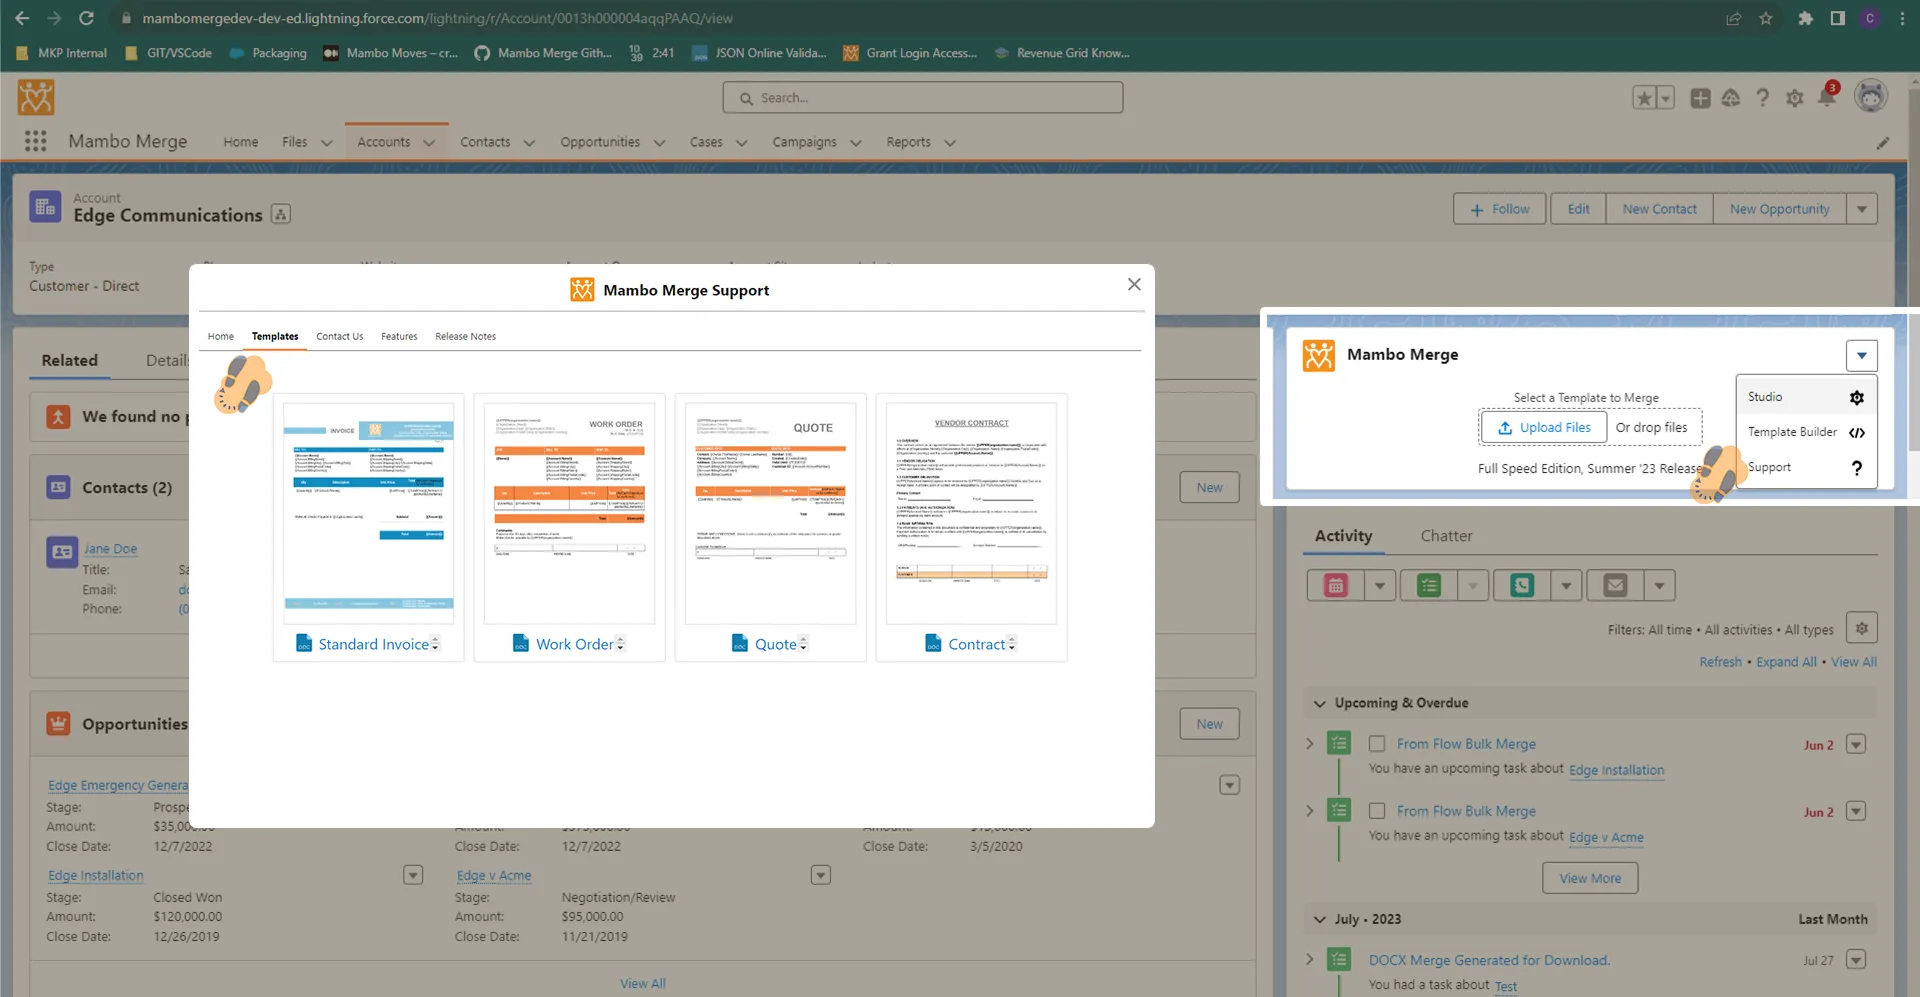The height and width of the screenshot is (997, 1920).
Task: Select the Related tab
Action: (x=70, y=361)
